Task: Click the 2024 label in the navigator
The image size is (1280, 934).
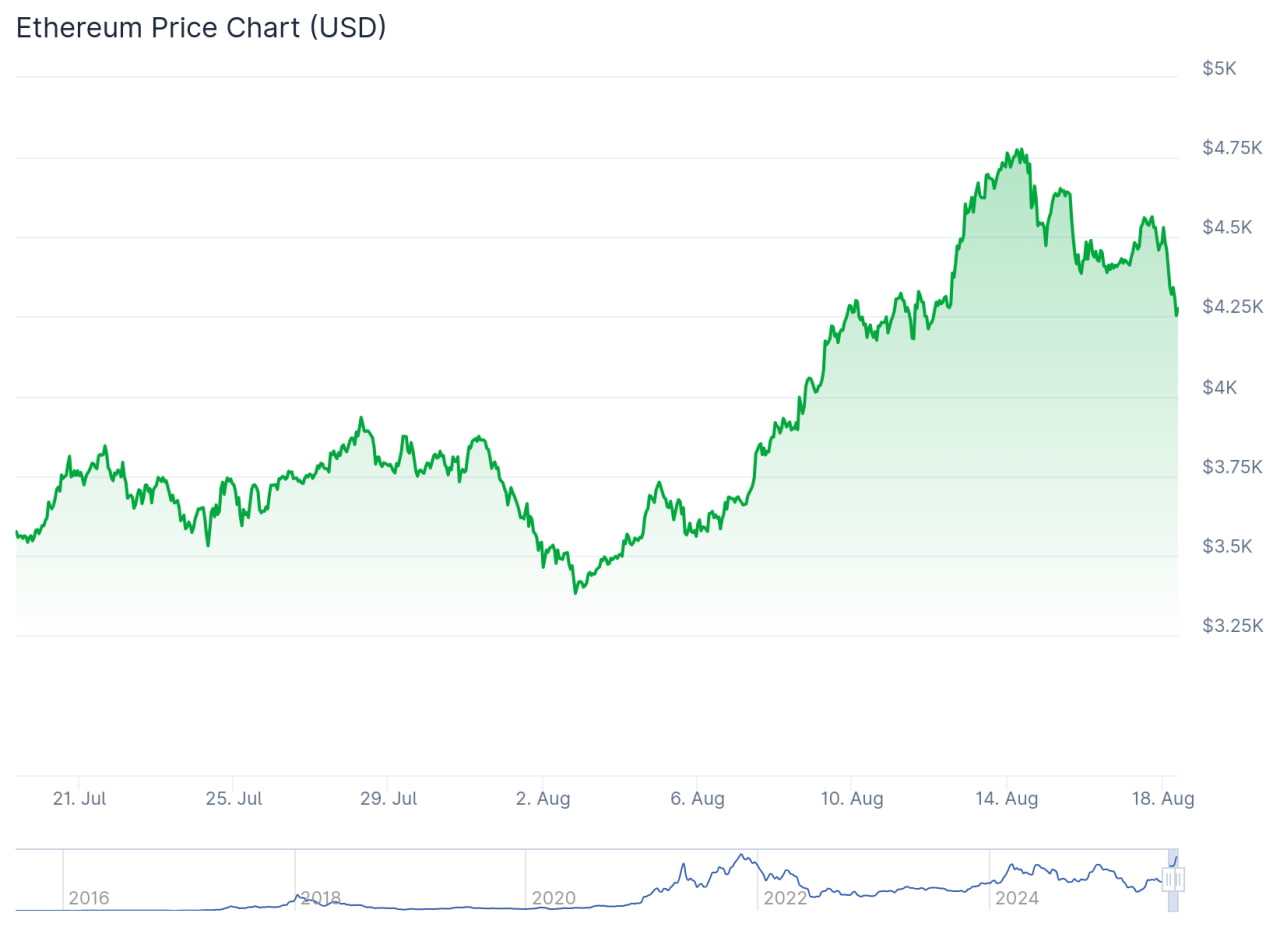Action: point(1016,898)
